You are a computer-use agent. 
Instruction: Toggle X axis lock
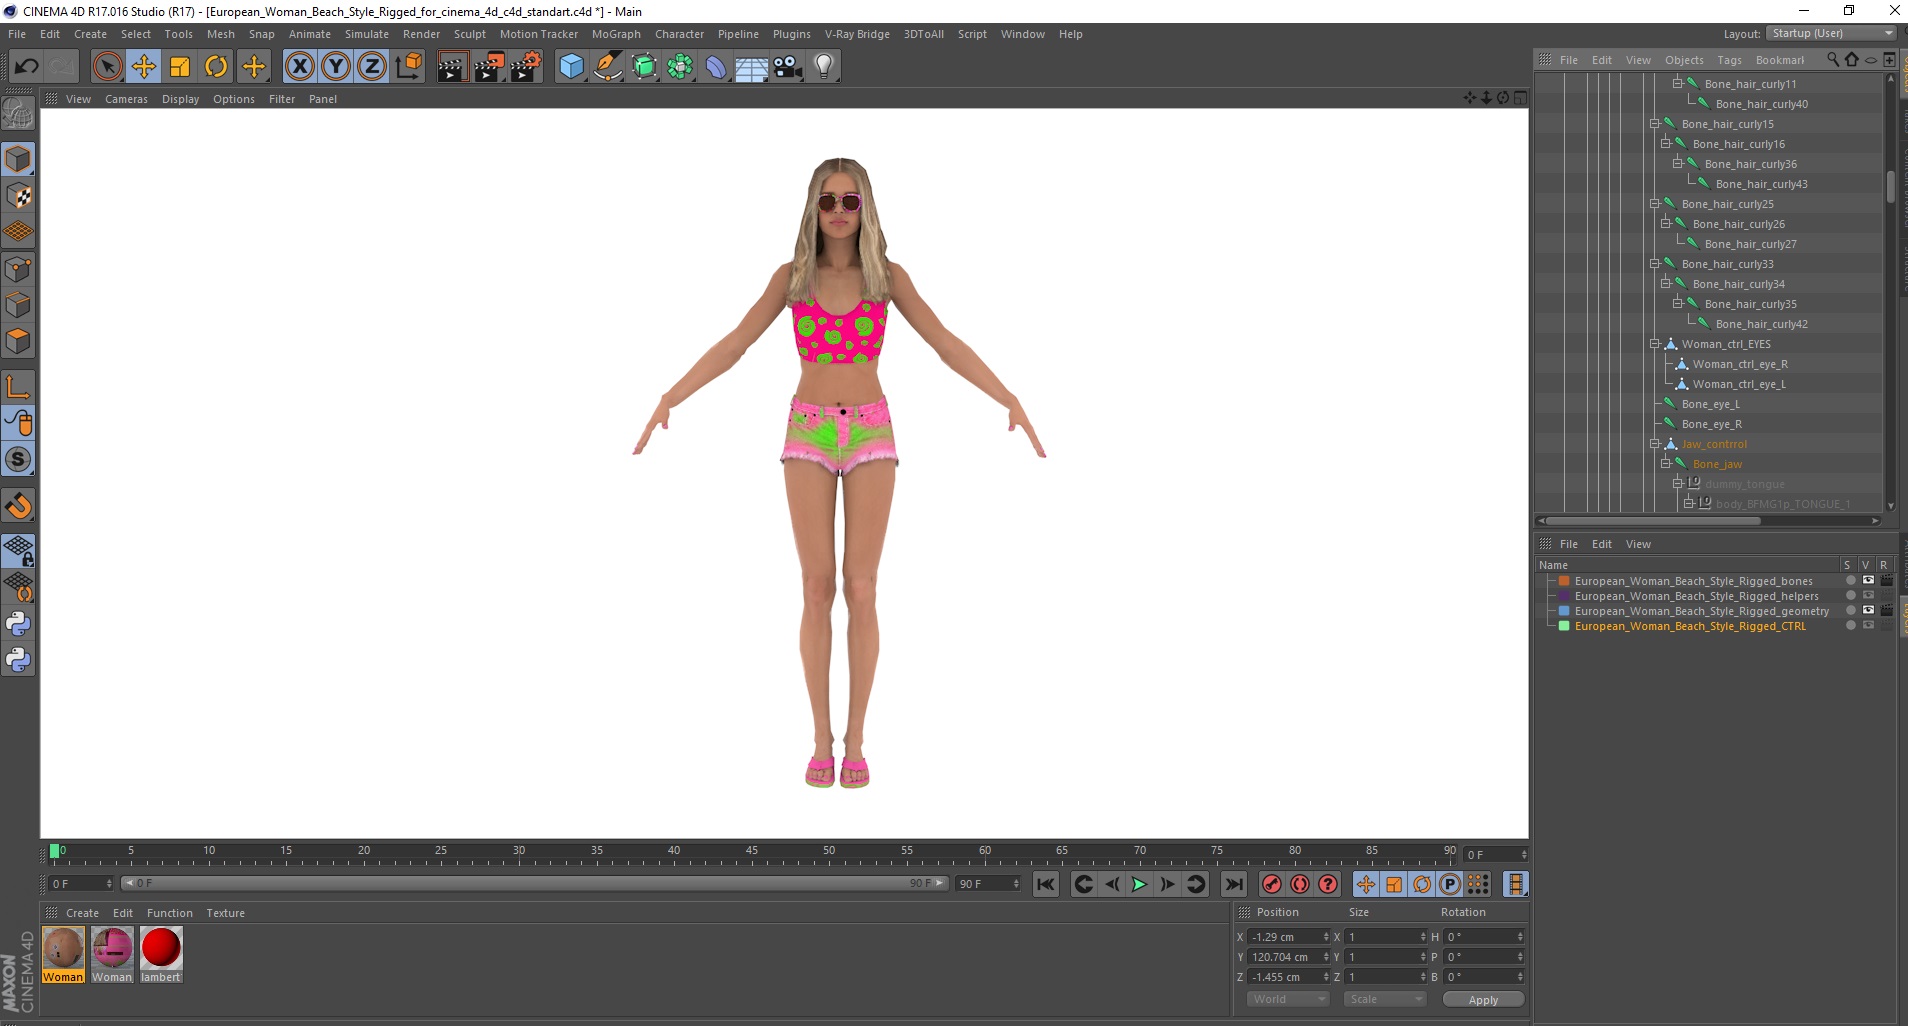300,67
